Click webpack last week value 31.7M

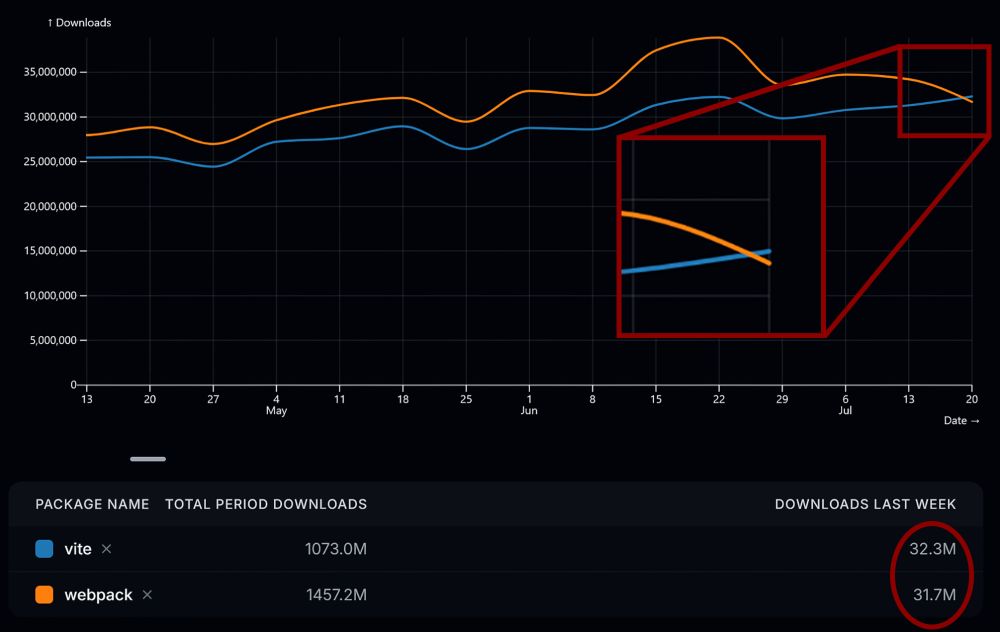click(x=934, y=595)
